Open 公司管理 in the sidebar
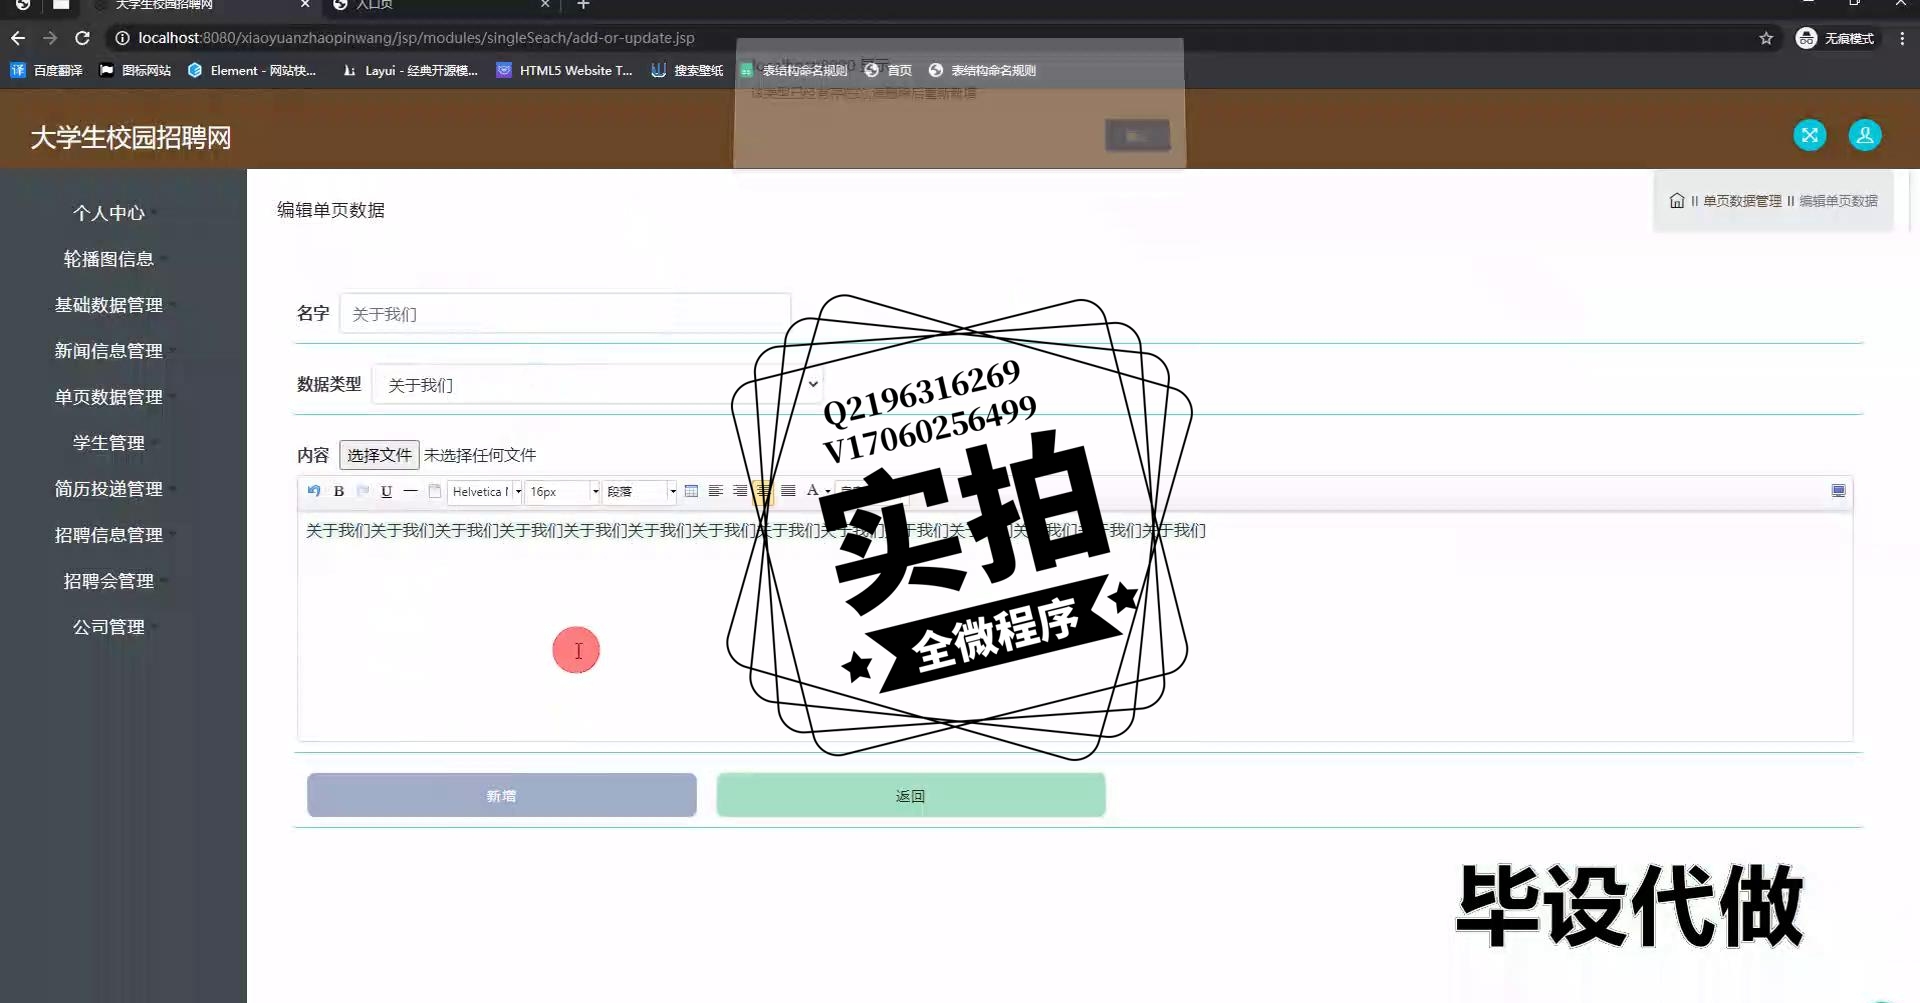 [x=109, y=627]
